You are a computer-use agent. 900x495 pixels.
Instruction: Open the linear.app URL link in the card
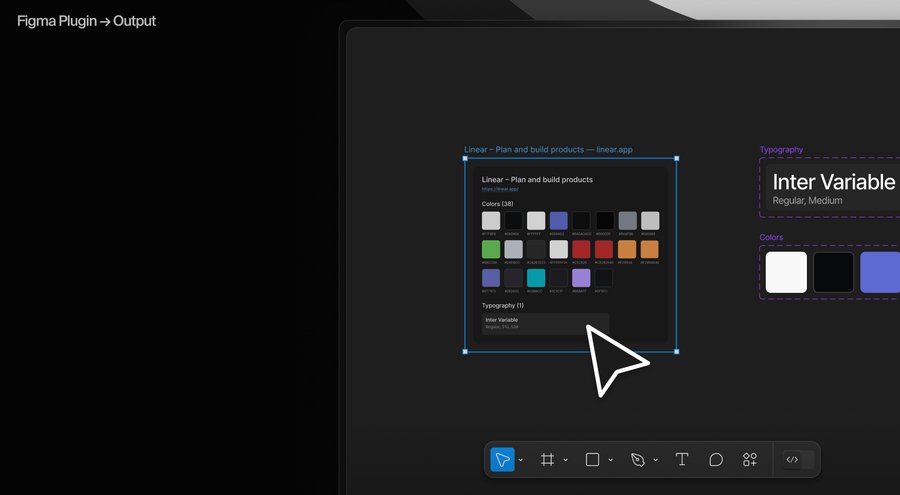click(x=500, y=189)
